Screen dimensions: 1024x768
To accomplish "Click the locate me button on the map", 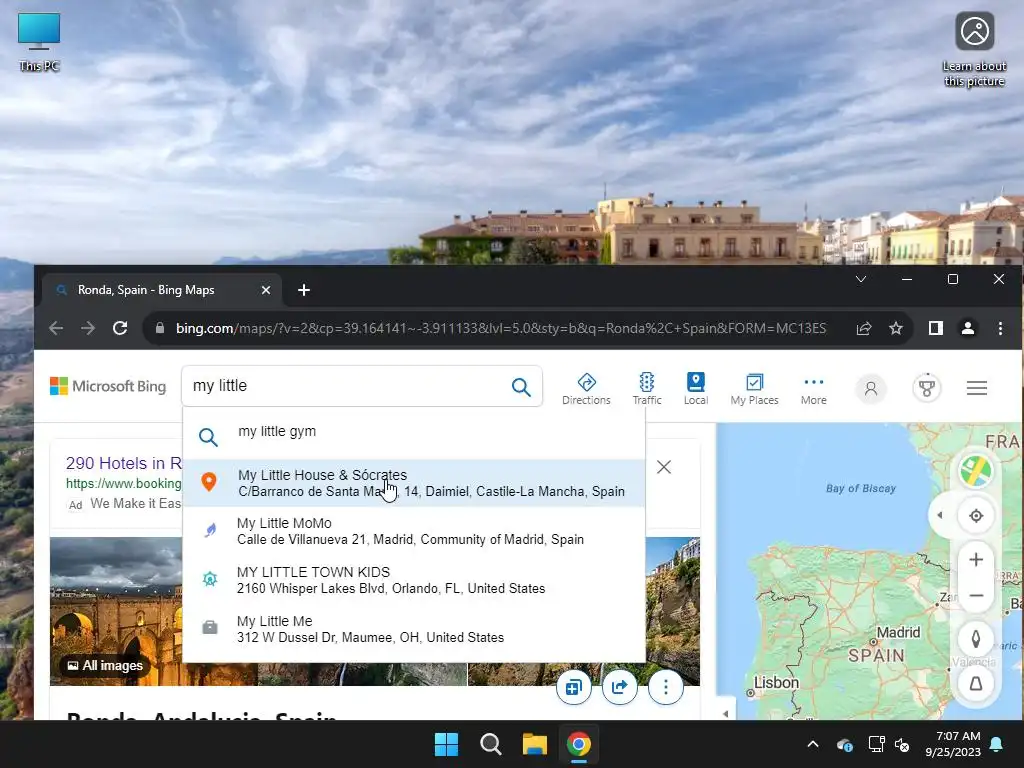I will tap(976, 516).
